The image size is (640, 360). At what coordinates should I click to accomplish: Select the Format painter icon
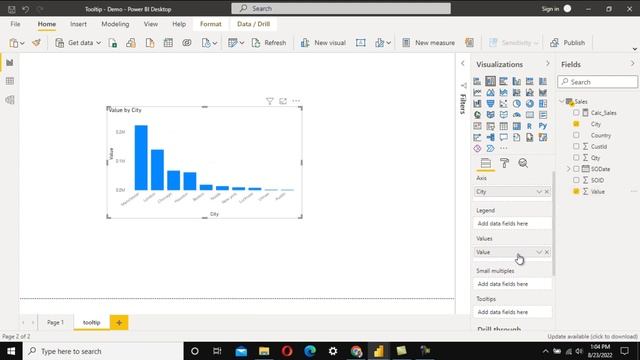(x=36, y=42)
